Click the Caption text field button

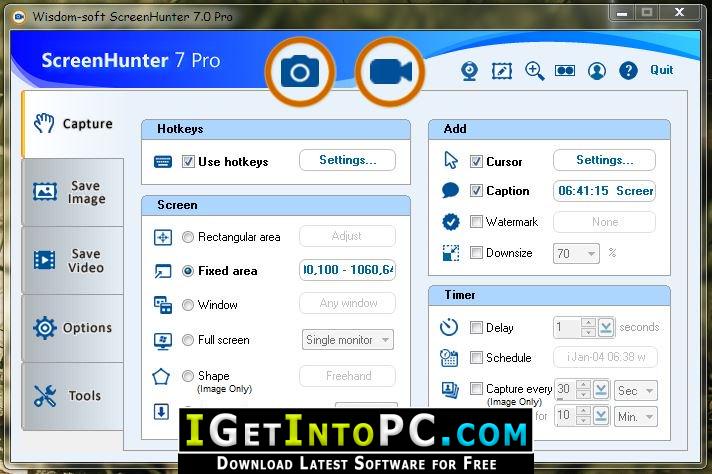pyautogui.click(x=604, y=191)
